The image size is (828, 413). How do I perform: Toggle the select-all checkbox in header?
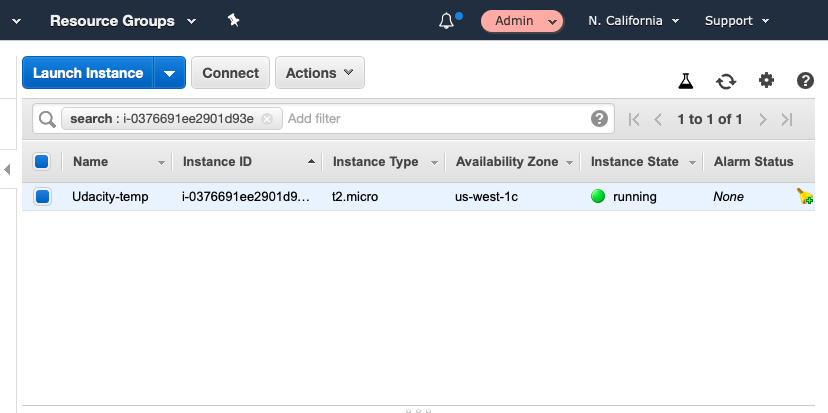tap(42, 161)
